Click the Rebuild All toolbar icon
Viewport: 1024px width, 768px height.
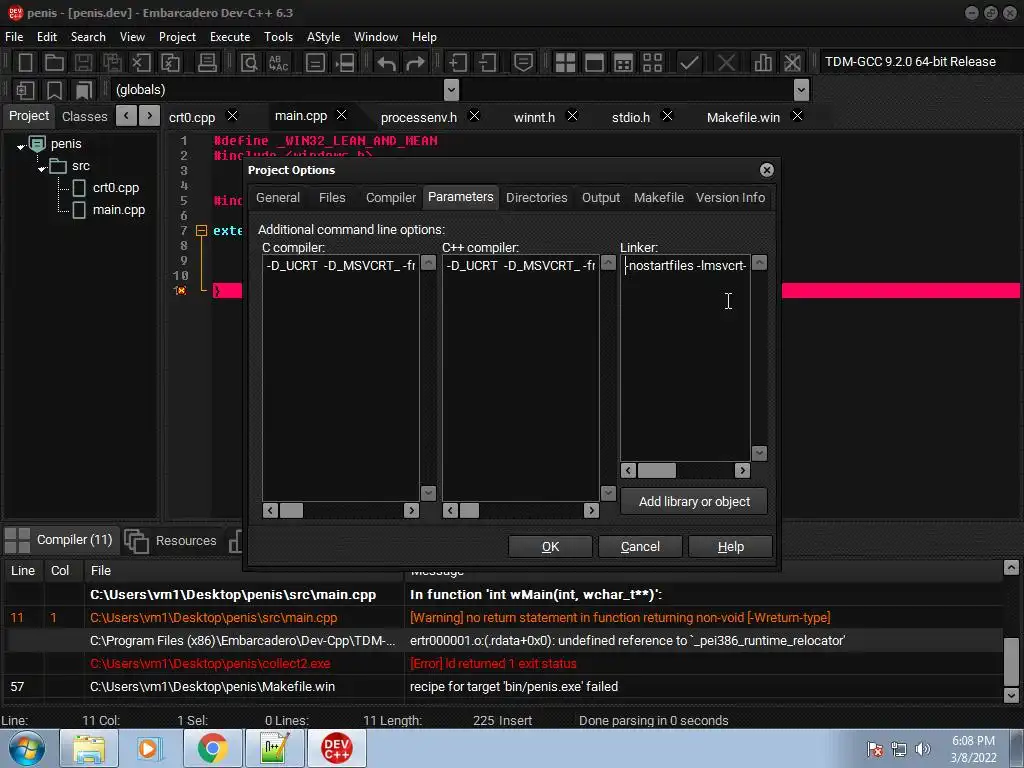click(652, 63)
